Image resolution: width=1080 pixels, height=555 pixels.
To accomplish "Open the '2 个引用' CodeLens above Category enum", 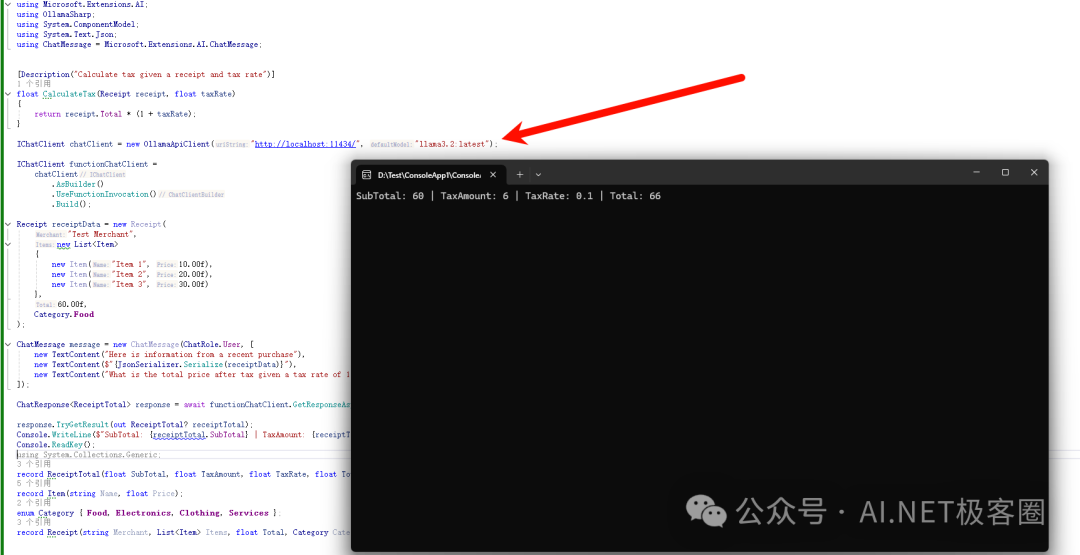I will point(34,503).
